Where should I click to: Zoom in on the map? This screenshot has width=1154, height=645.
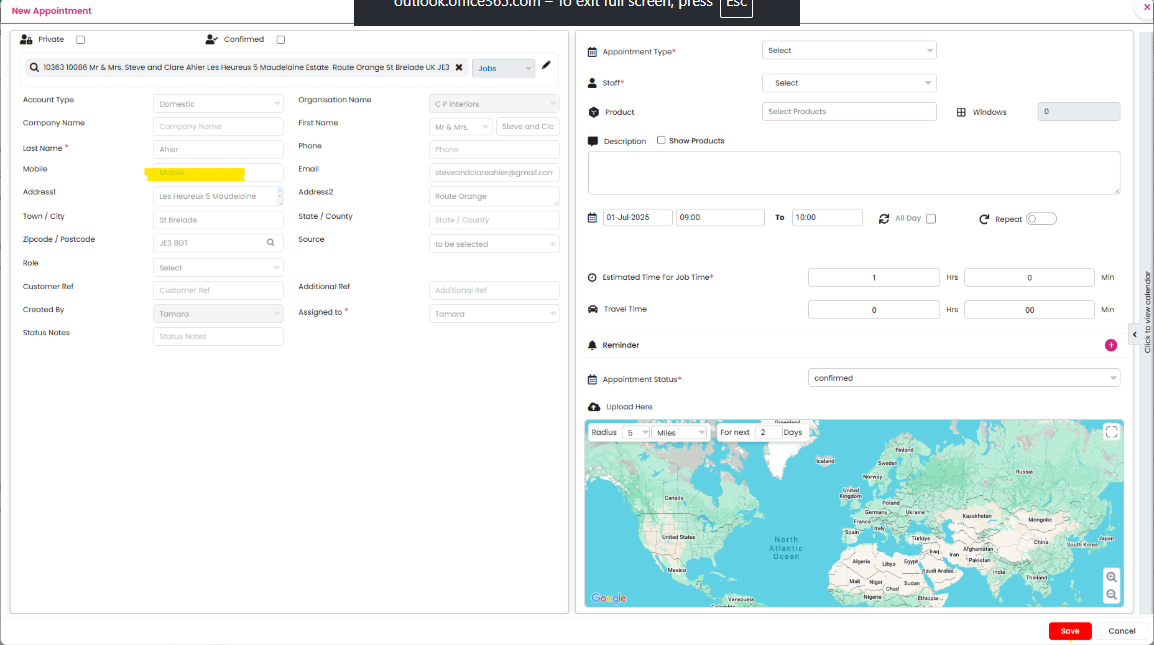click(1111, 577)
